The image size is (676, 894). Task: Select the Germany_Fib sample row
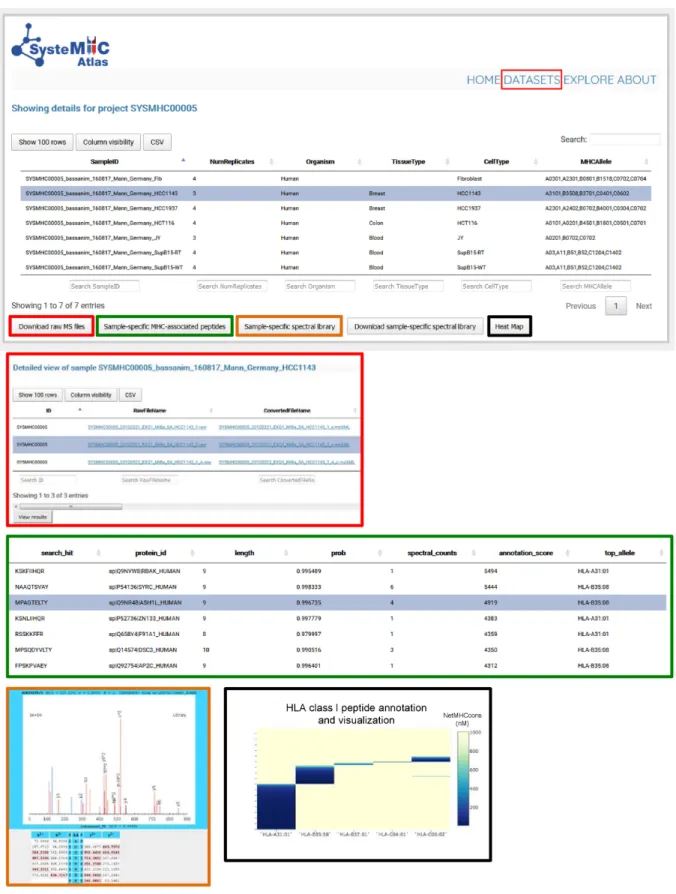click(336, 179)
